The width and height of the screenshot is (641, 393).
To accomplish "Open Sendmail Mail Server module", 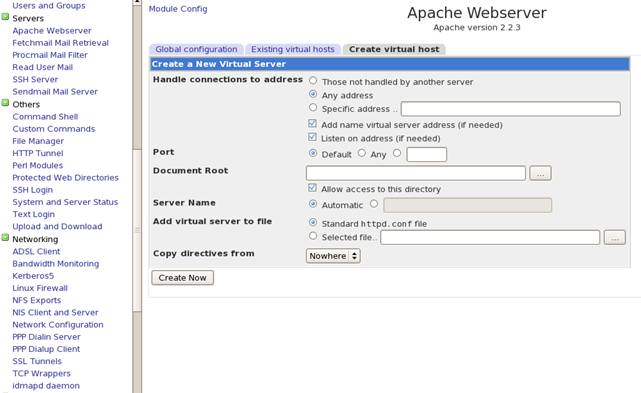I will (x=55, y=92).
